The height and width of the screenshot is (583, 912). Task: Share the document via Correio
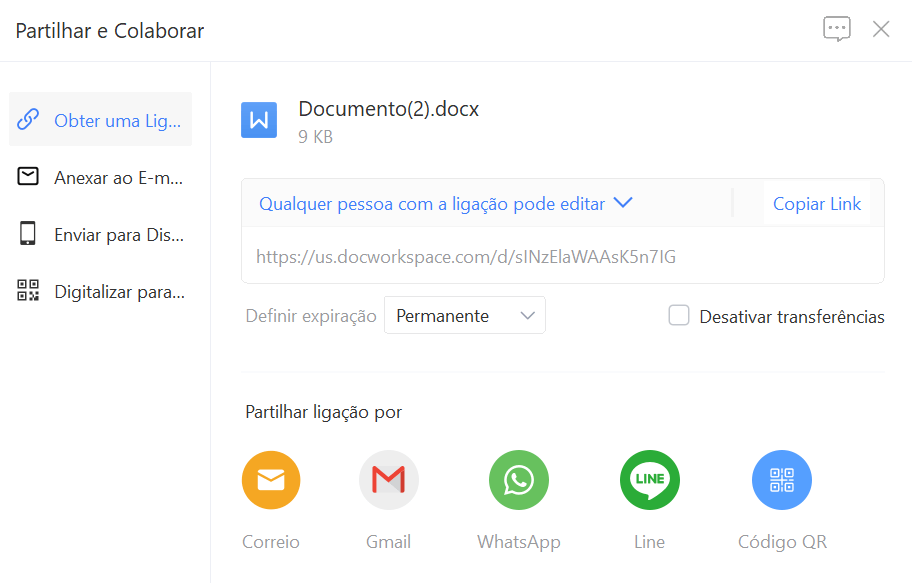tap(271, 480)
